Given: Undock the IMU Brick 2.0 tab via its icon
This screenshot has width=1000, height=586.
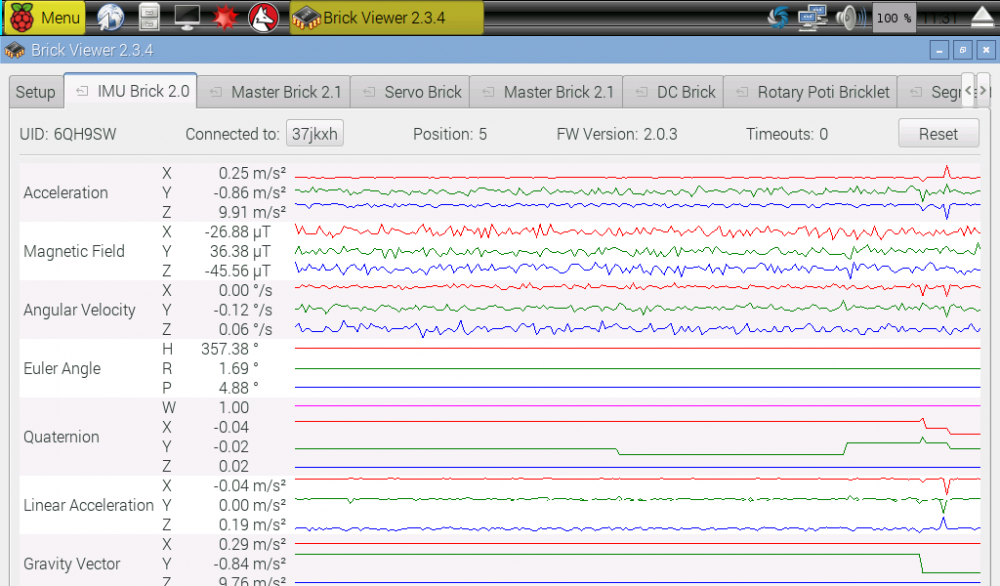Looking at the screenshot, I should (82, 92).
